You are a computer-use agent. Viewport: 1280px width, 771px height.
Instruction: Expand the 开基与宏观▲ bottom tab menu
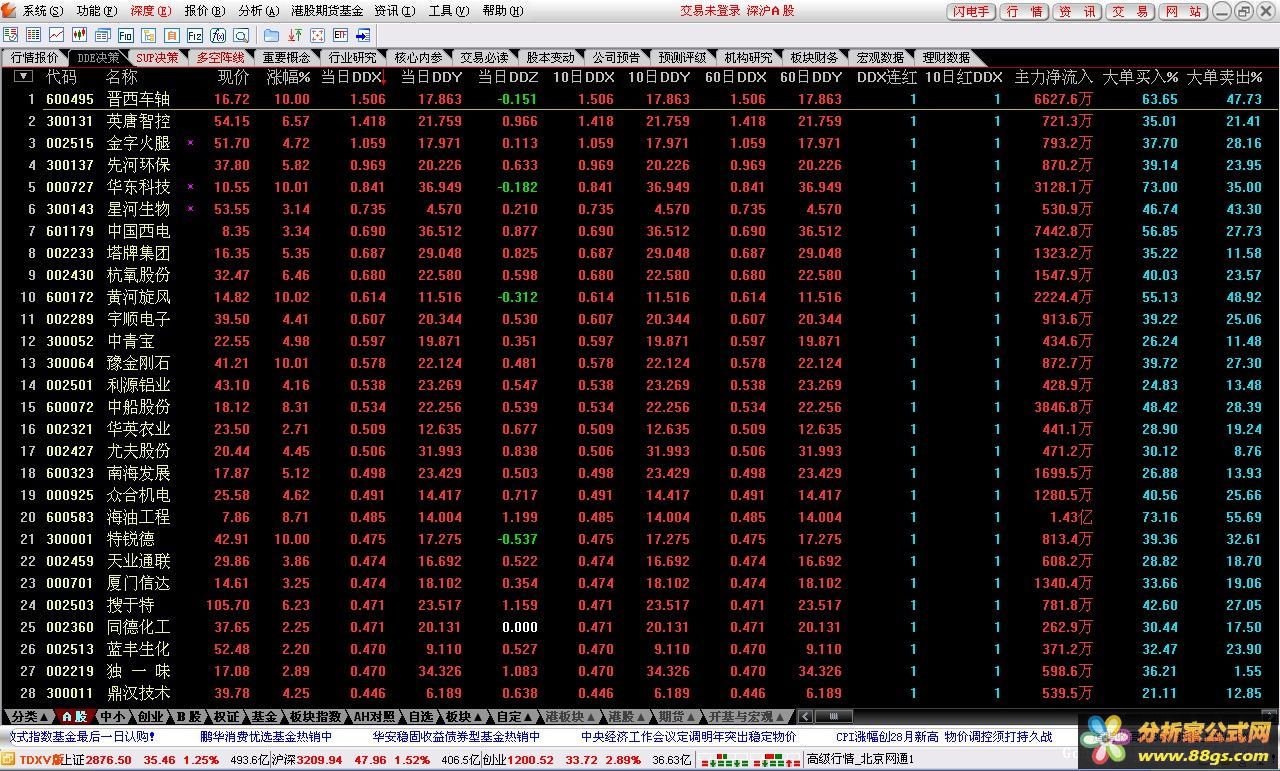748,717
